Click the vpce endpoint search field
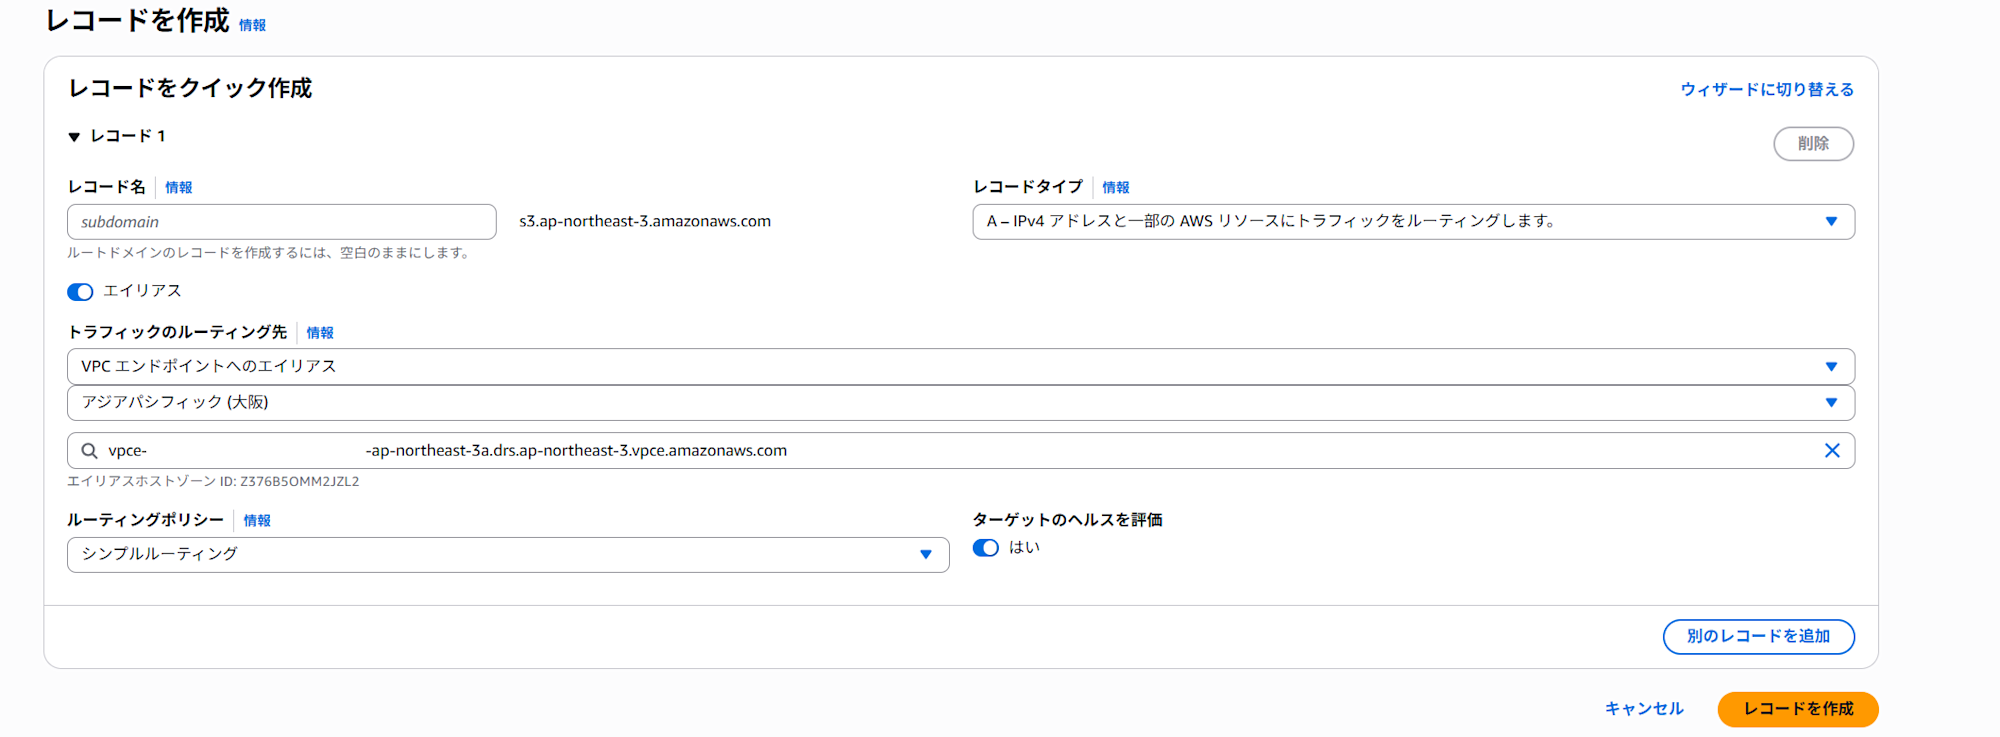 tap(960, 451)
